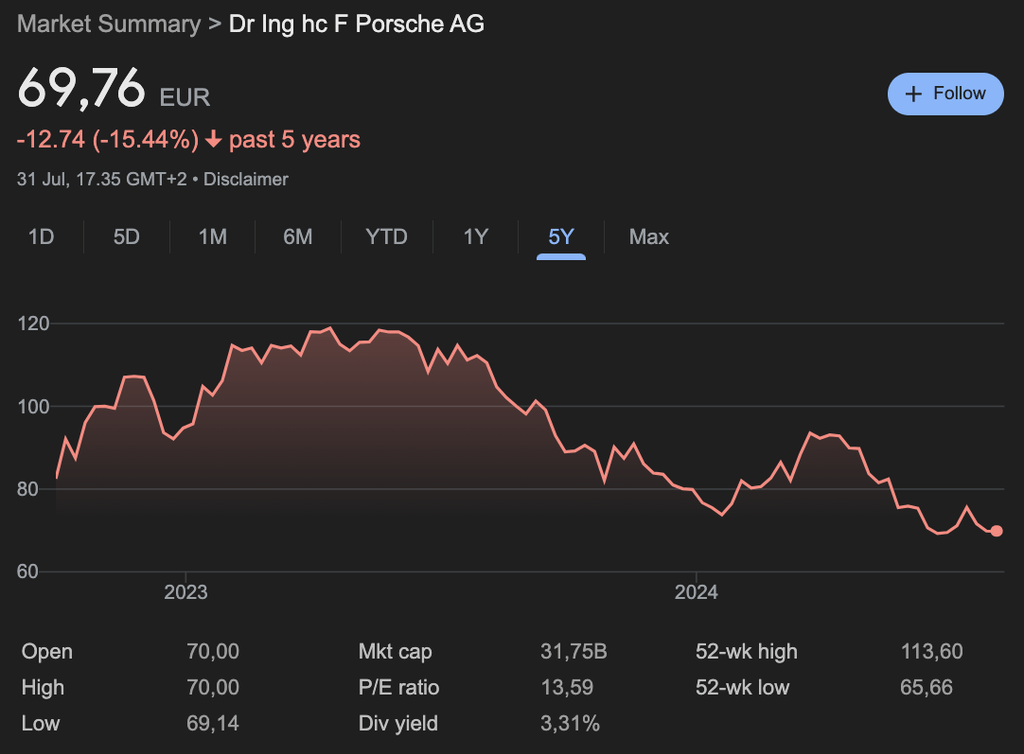Click the red endpoint dot on chart
Viewport: 1024px width, 754px height.
tap(996, 531)
